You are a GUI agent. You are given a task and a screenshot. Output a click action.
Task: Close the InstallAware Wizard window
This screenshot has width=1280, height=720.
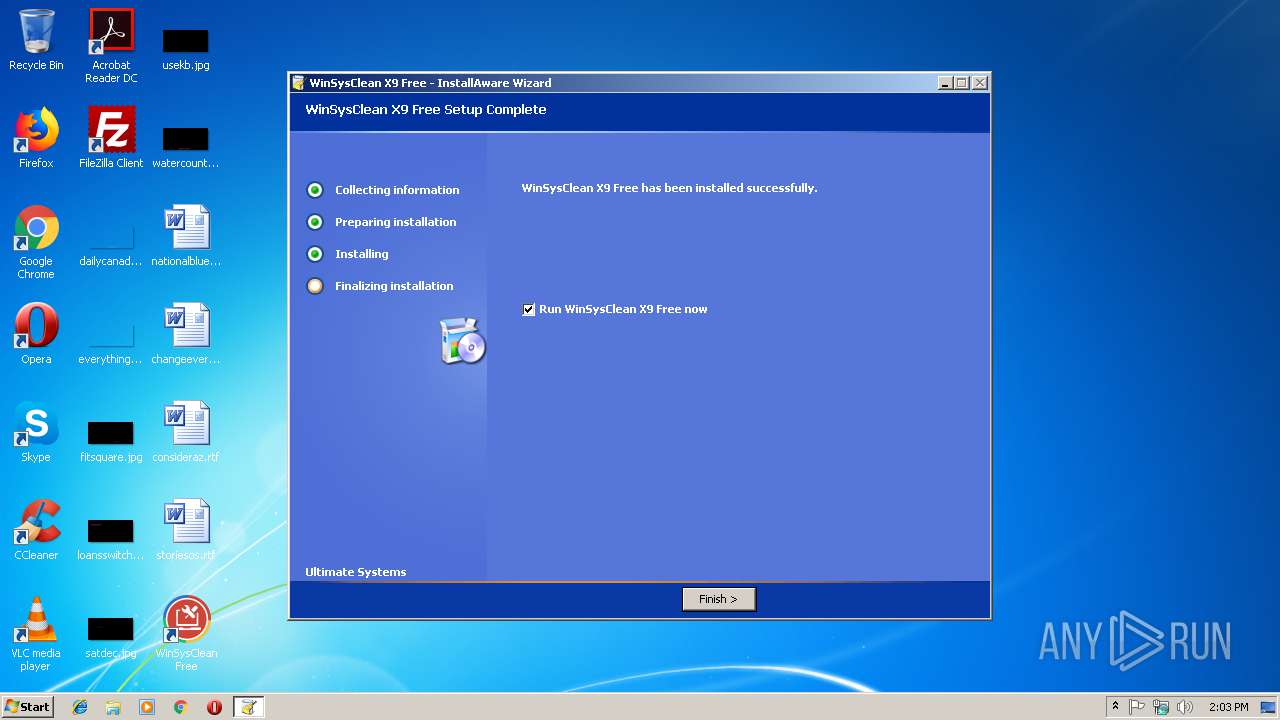[x=980, y=83]
